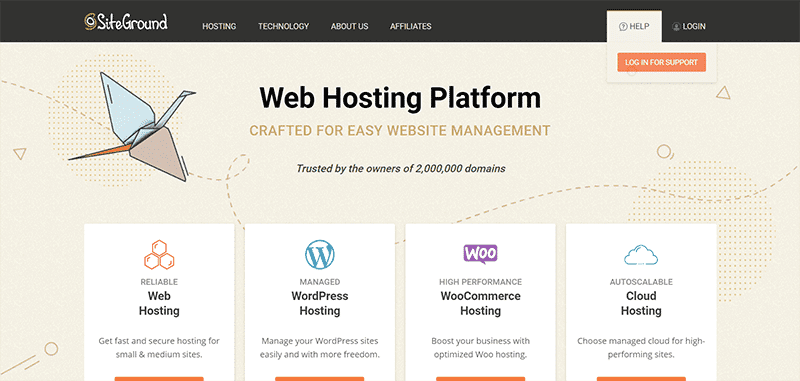
Task: Click the Cloud Hosting cloud icon
Action: [x=641, y=255]
